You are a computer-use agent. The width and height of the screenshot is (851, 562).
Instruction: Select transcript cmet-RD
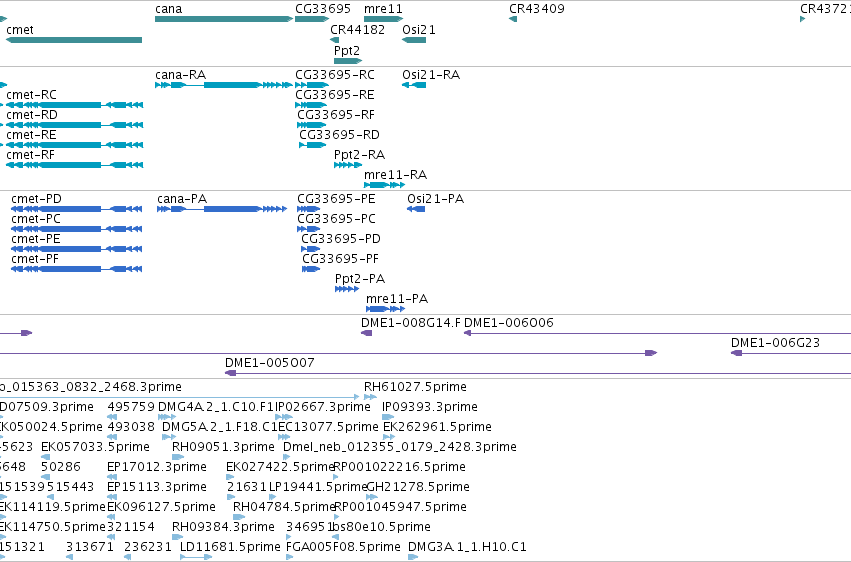click(74, 125)
